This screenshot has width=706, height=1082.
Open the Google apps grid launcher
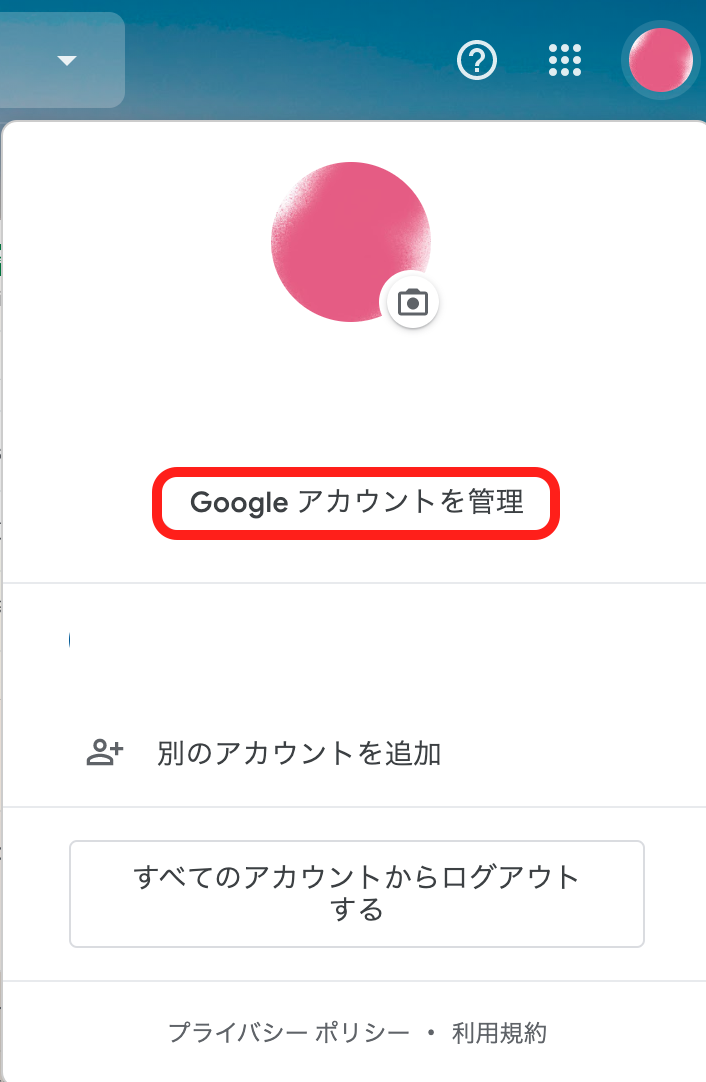tap(566, 61)
